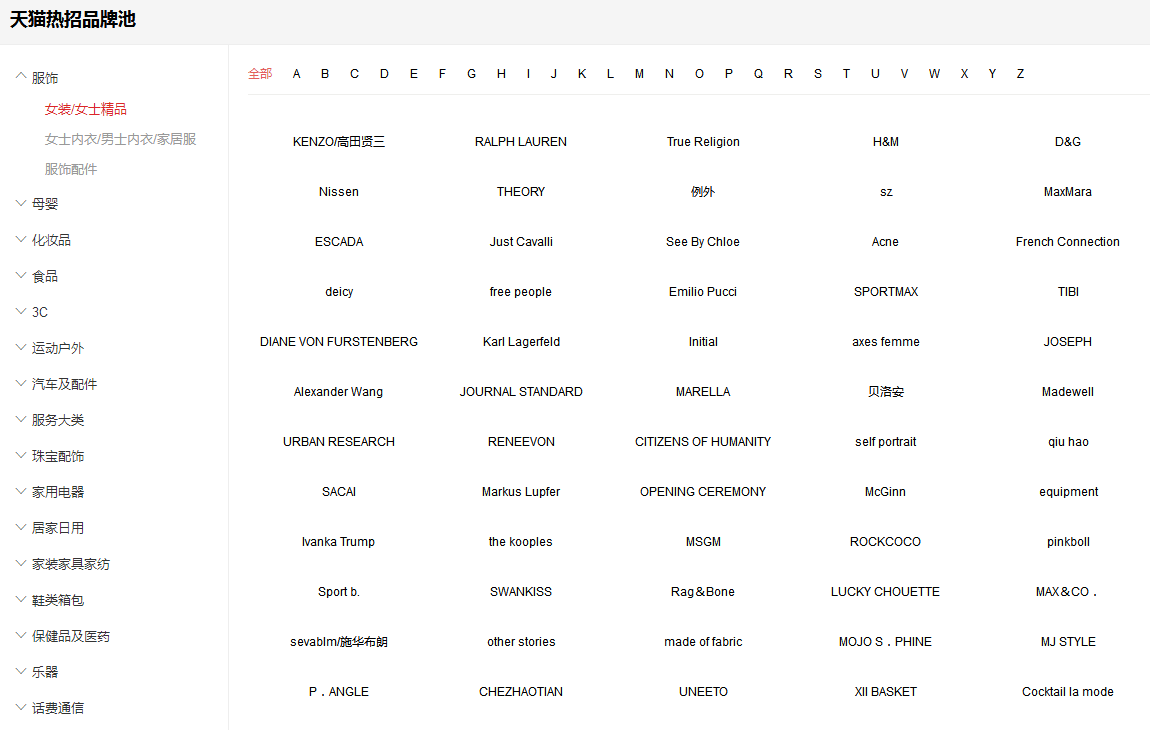
Task: Expand the 鞋类箱包 category
Action: pos(57,599)
